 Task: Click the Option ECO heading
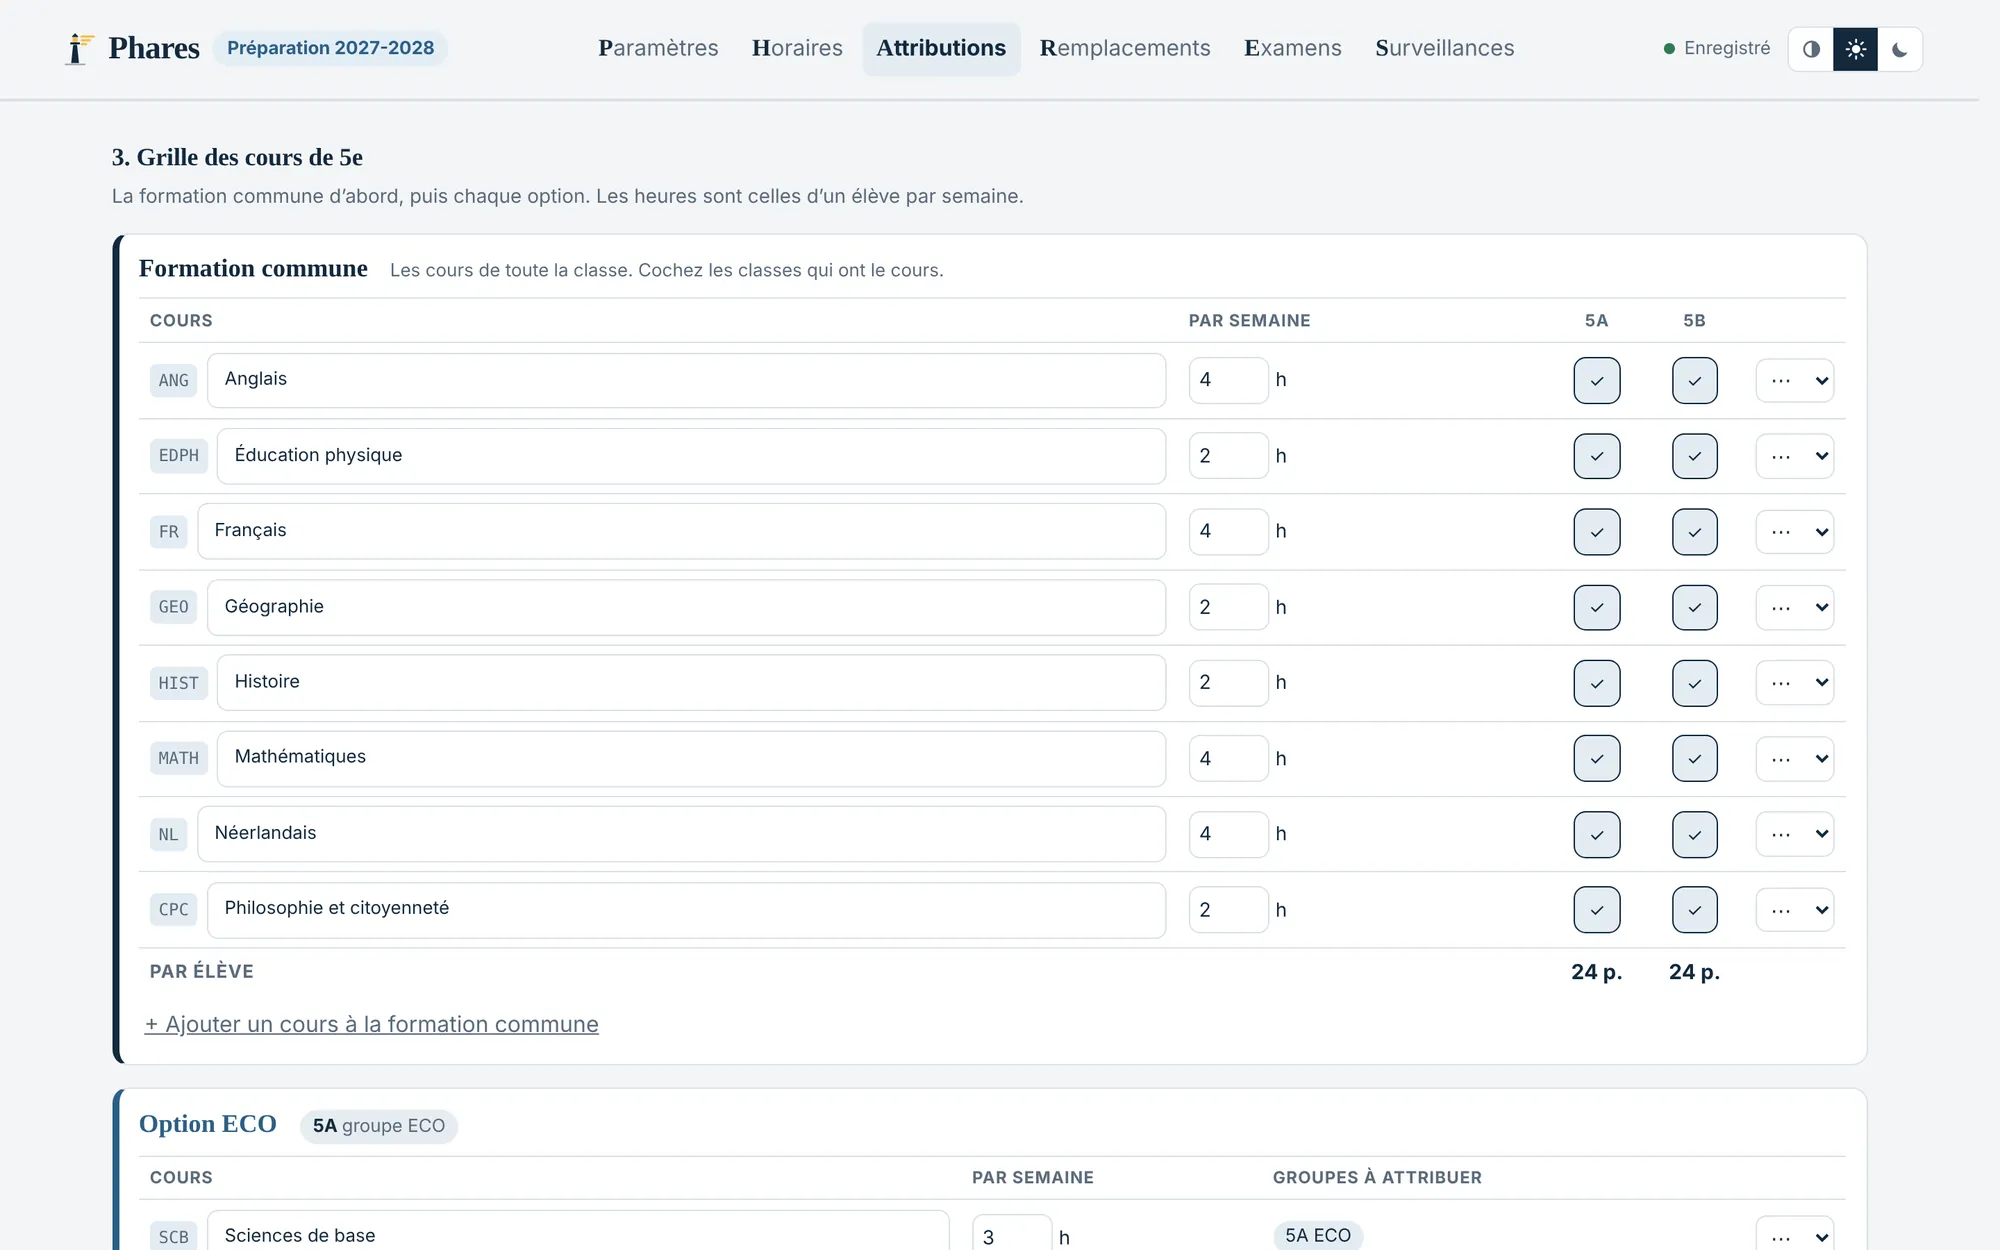pyautogui.click(x=208, y=1124)
